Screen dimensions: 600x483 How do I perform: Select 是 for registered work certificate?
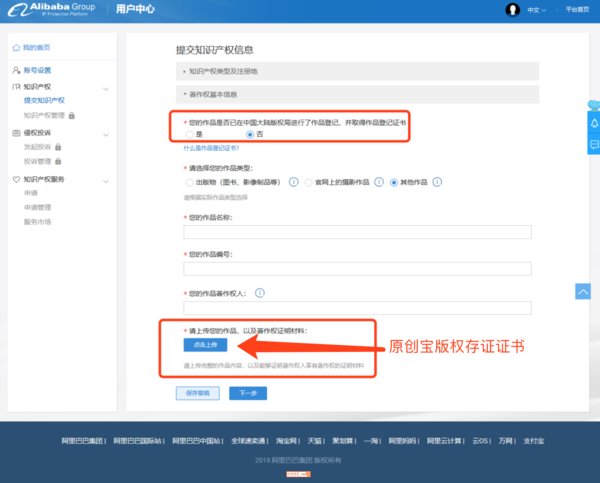coord(189,134)
